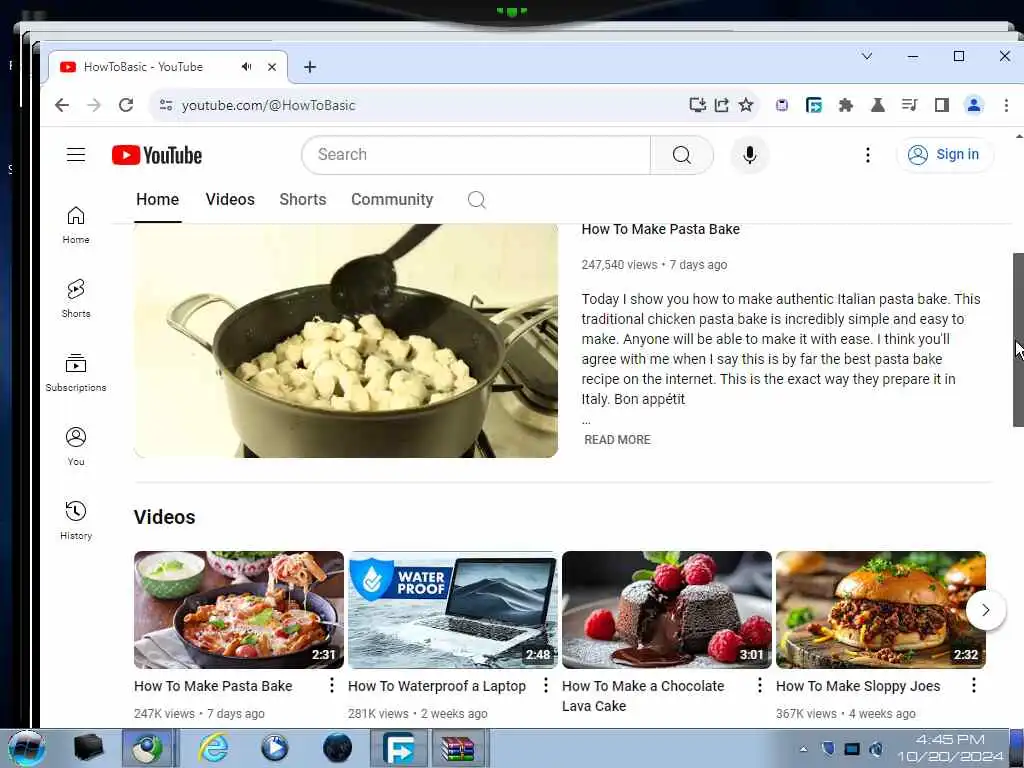The image size is (1024, 768).
Task: Open a new browser tab
Action: tap(310, 67)
